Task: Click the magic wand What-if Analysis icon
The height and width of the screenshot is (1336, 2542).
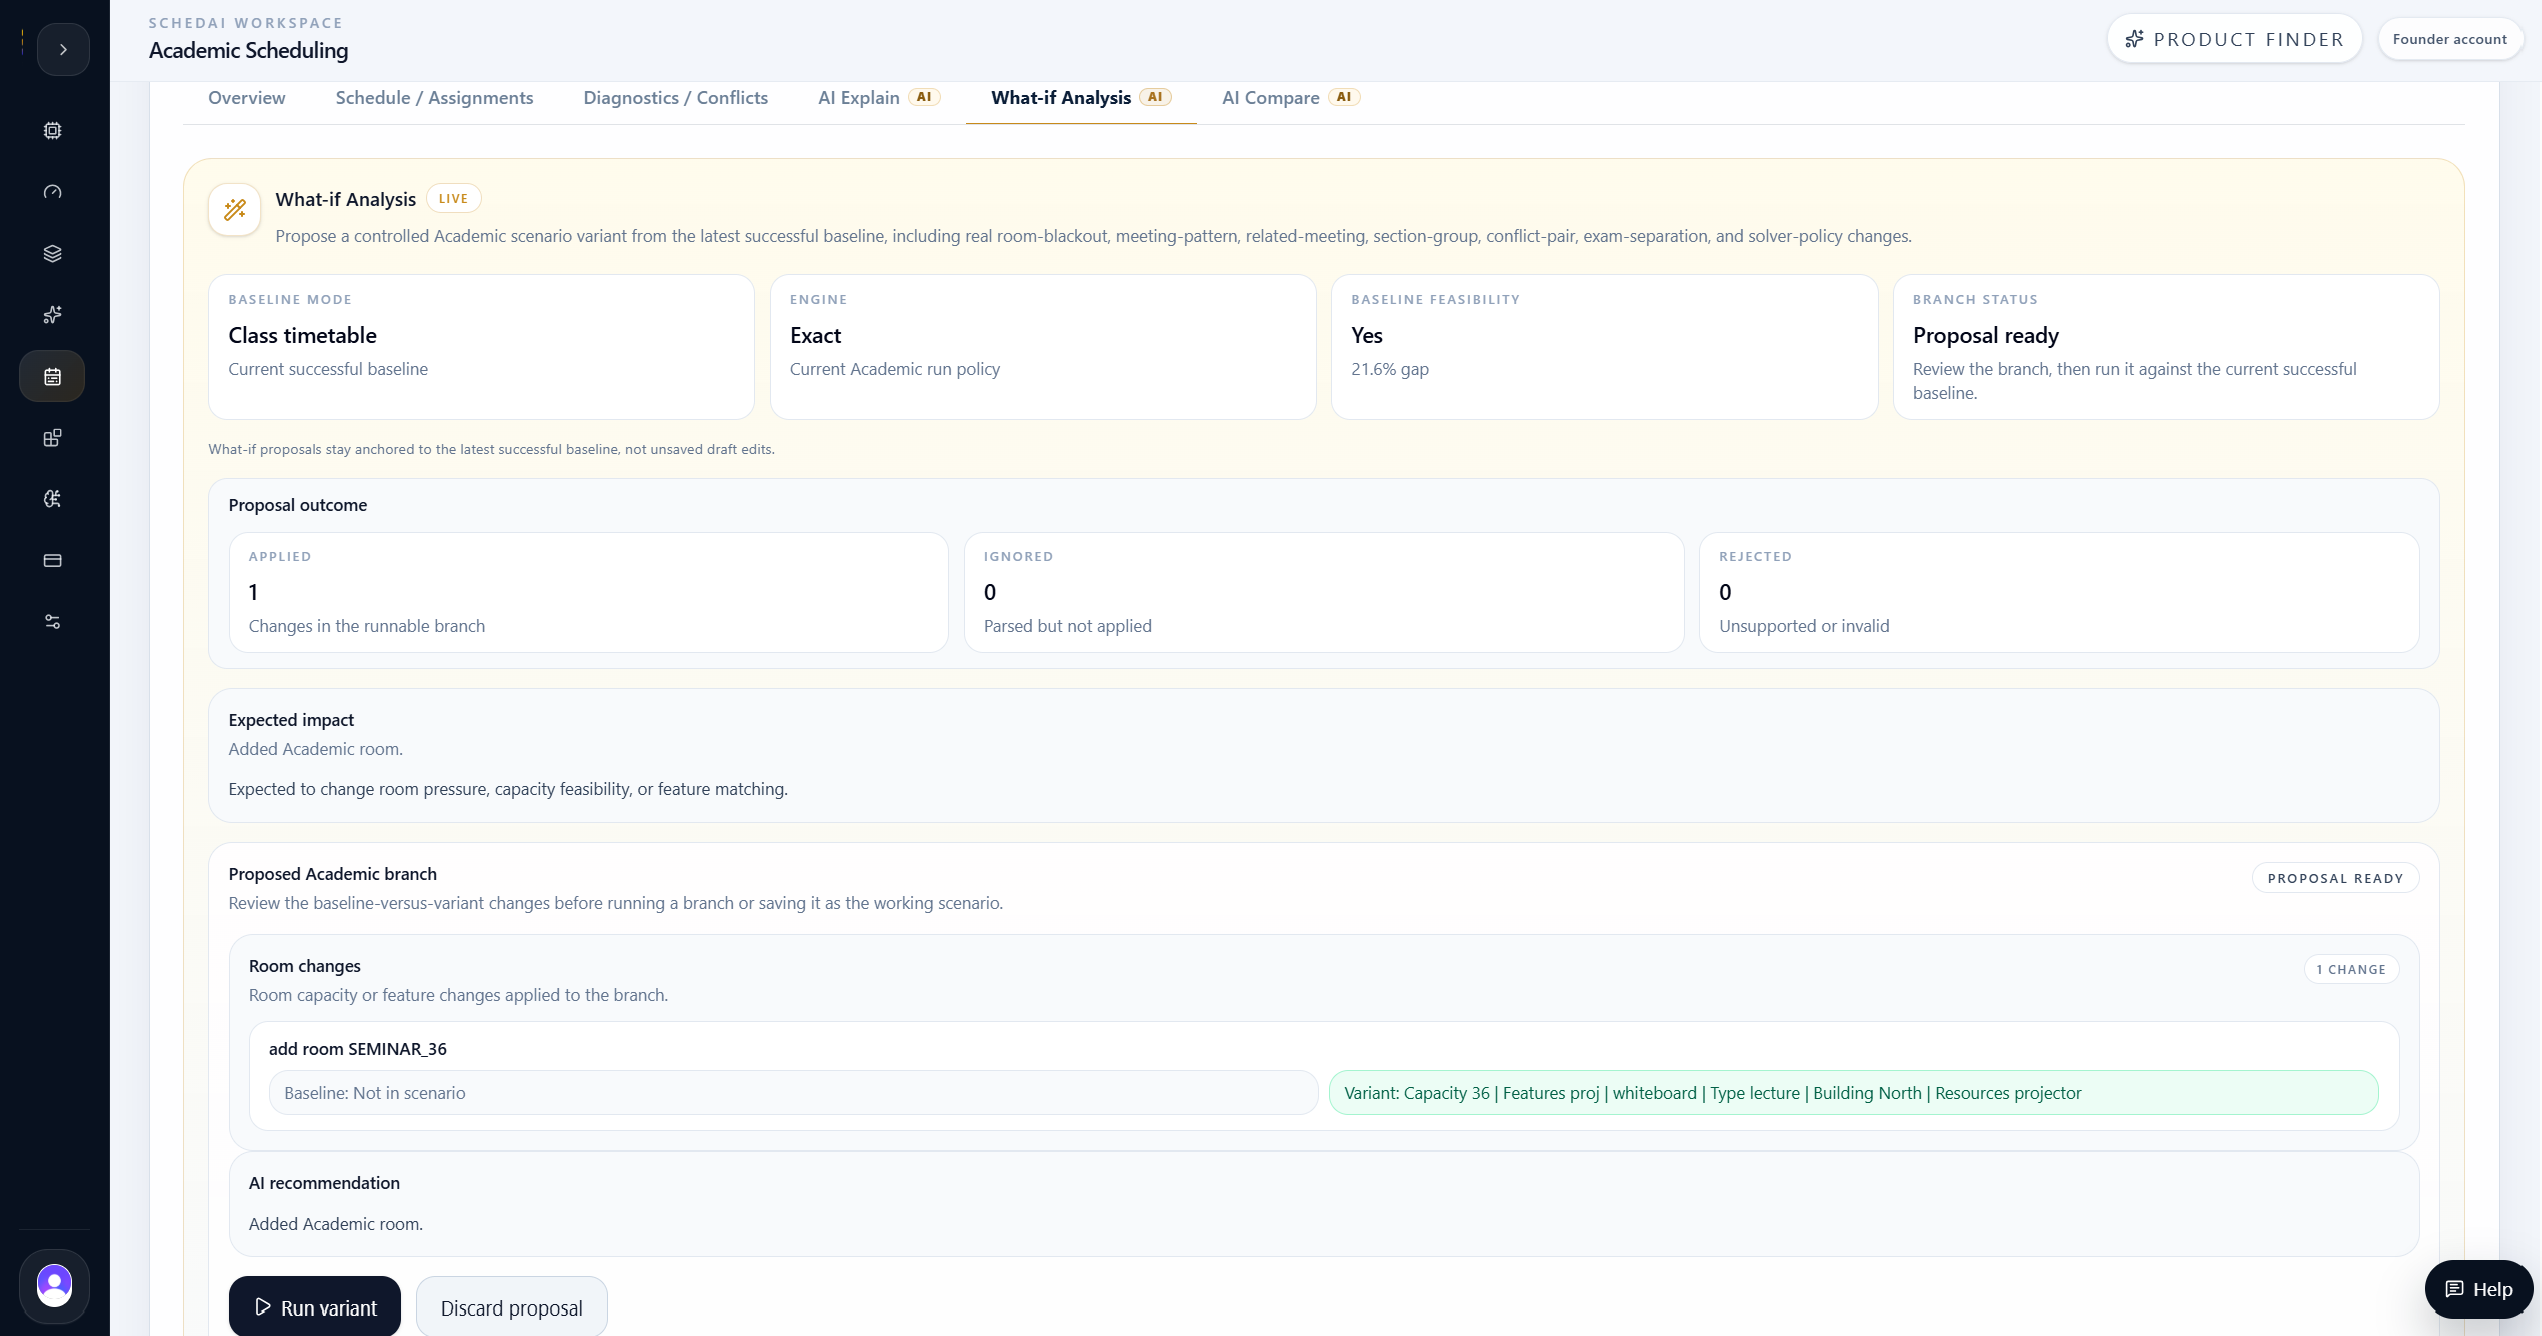Action: click(x=235, y=210)
